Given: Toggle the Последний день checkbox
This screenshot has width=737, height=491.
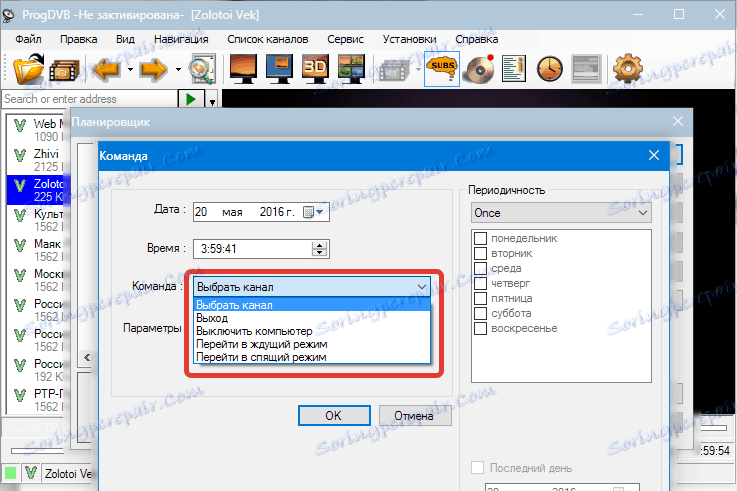Looking at the screenshot, I should coord(478,468).
